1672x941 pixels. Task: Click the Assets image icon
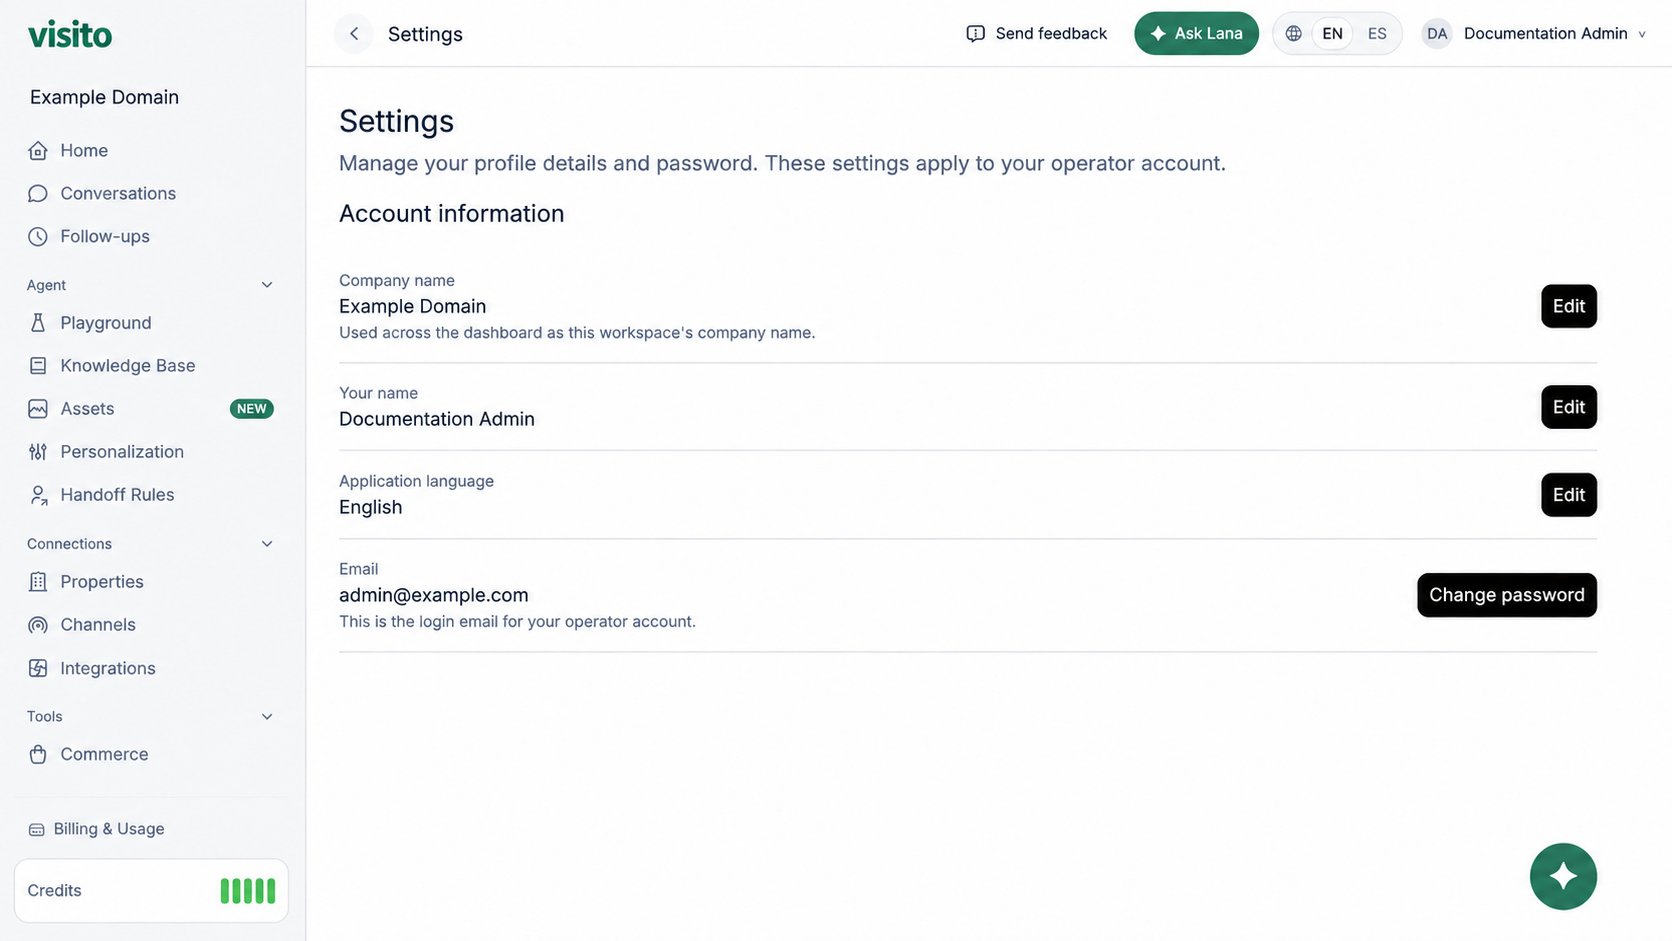coord(38,409)
